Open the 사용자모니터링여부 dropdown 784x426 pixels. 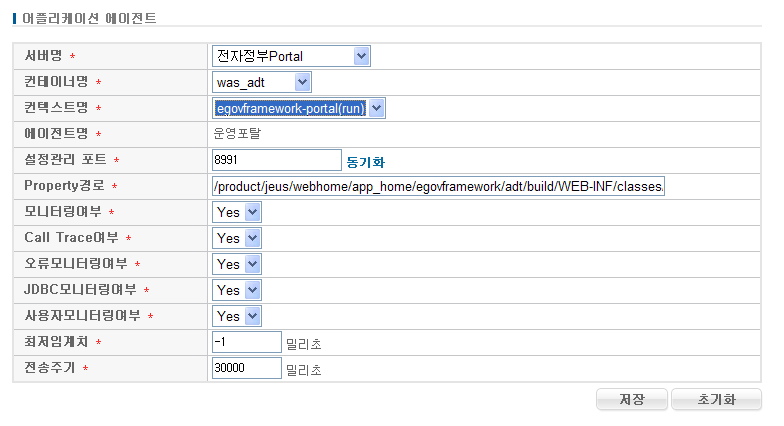tap(237, 316)
